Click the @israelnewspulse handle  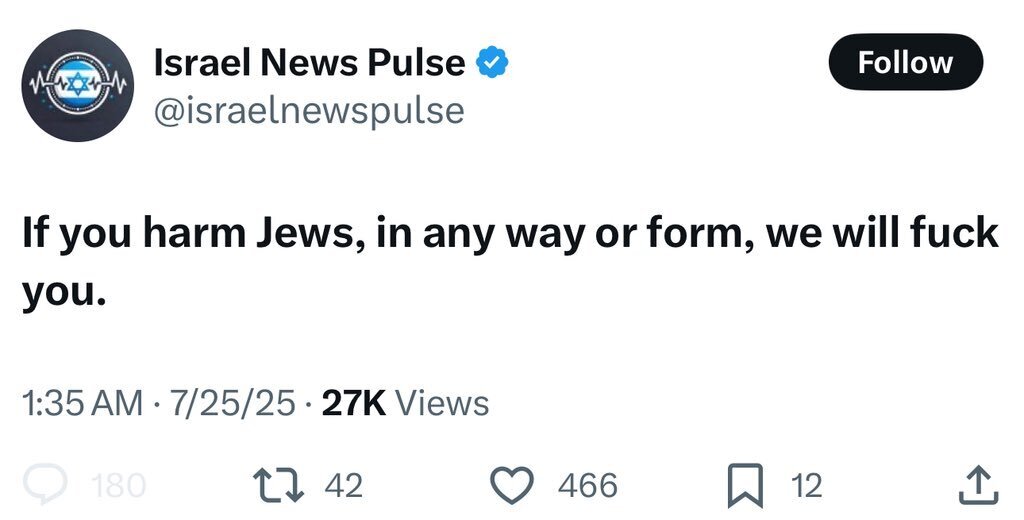(x=308, y=110)
